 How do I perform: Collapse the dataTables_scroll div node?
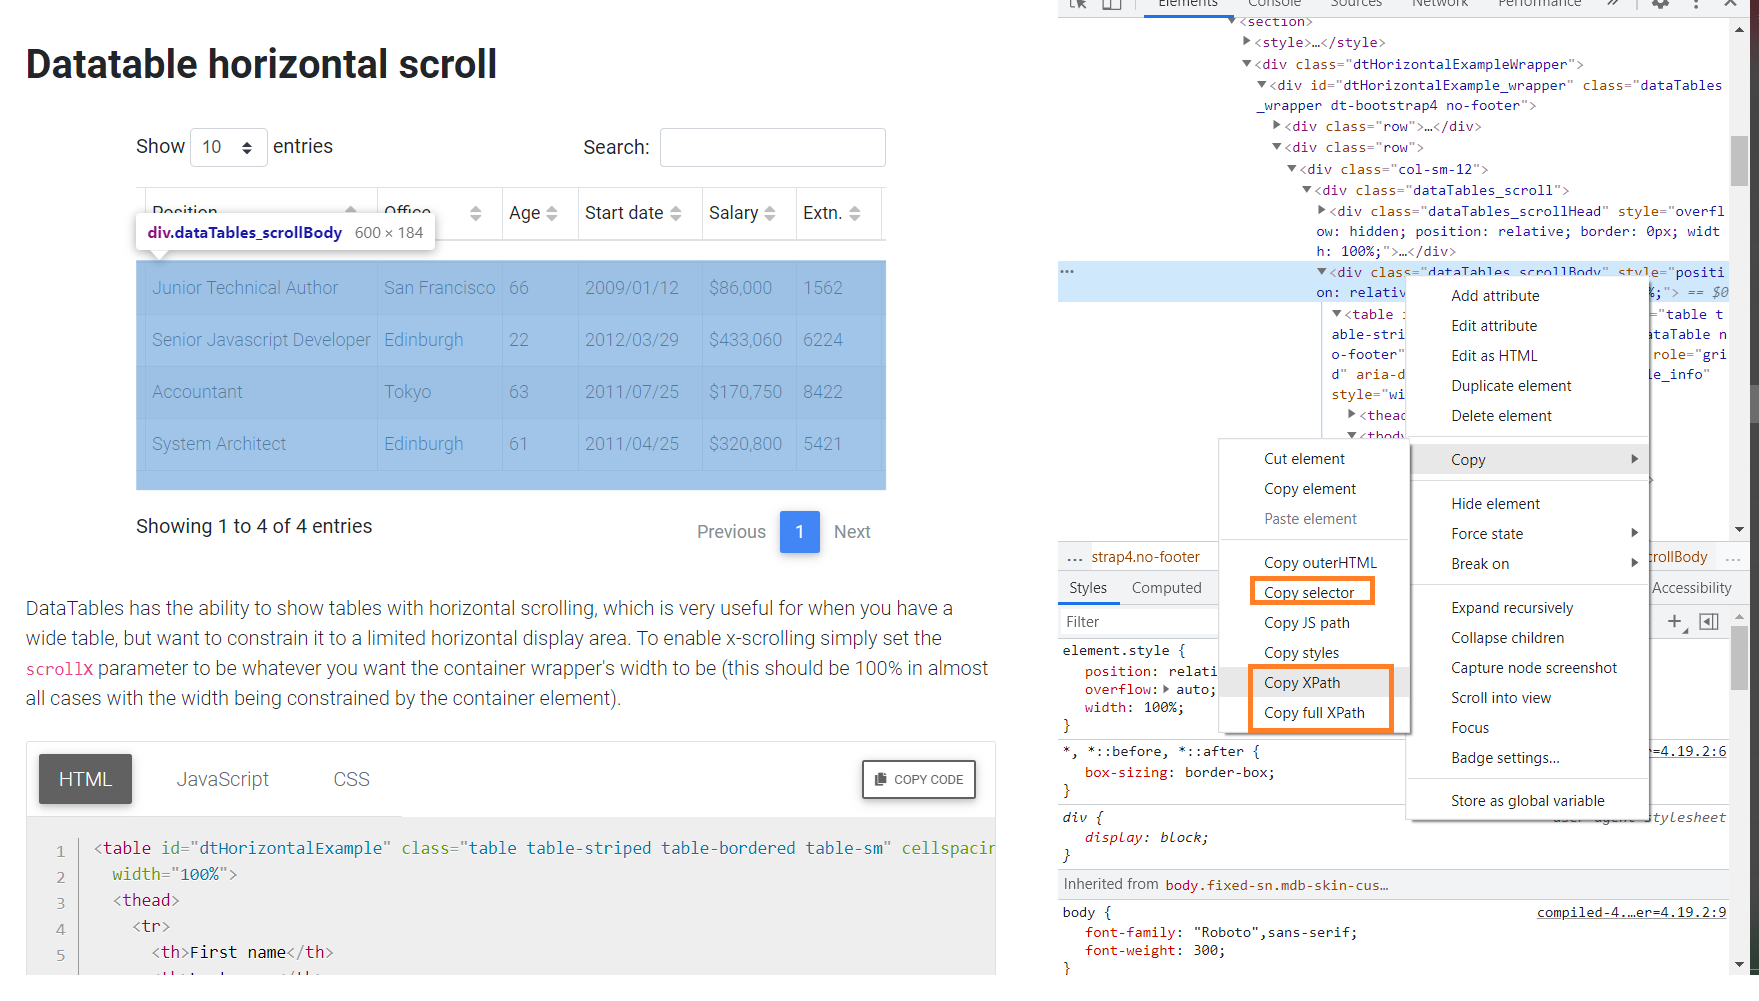coord(1307,190)
